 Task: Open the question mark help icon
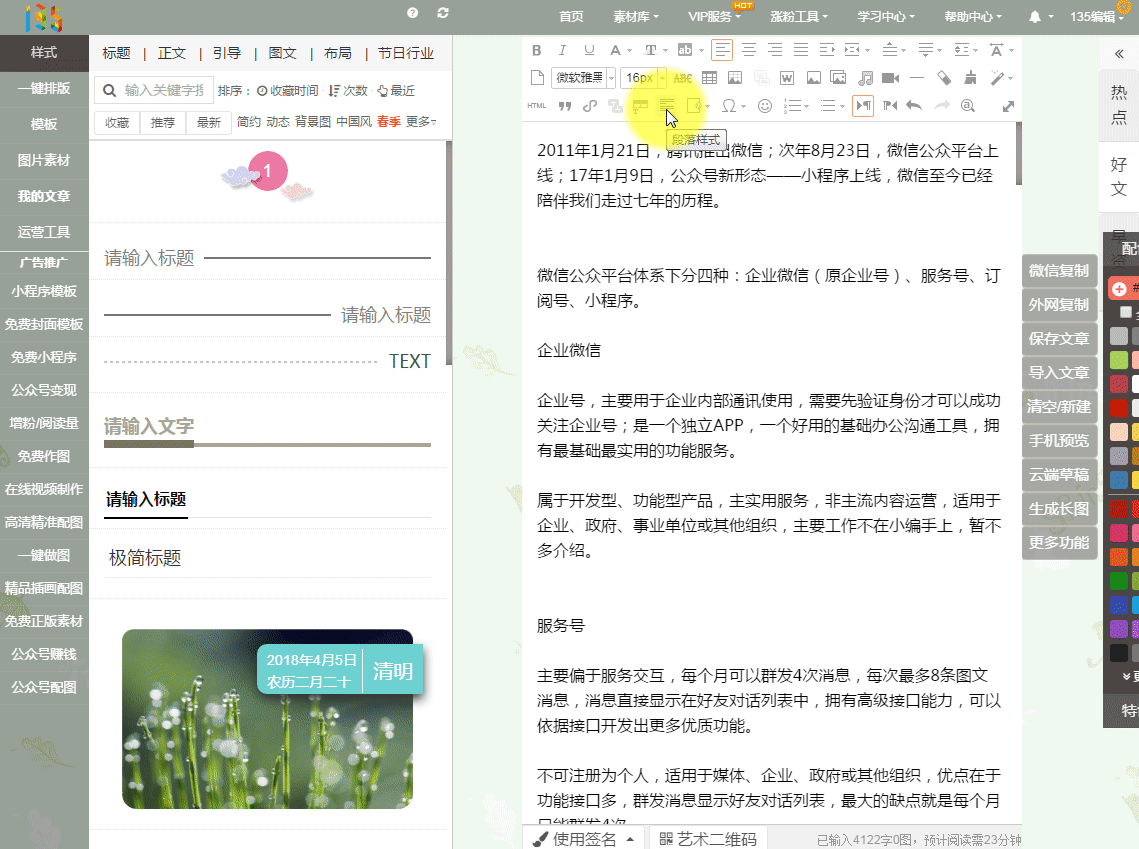click(413, 12)
